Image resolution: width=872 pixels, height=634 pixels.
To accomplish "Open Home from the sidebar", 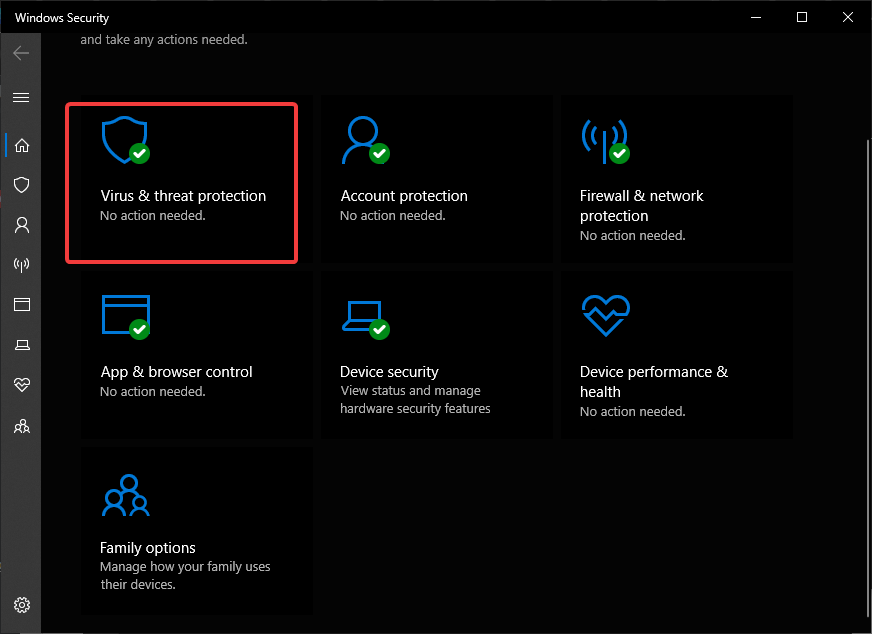I will 21,145.
